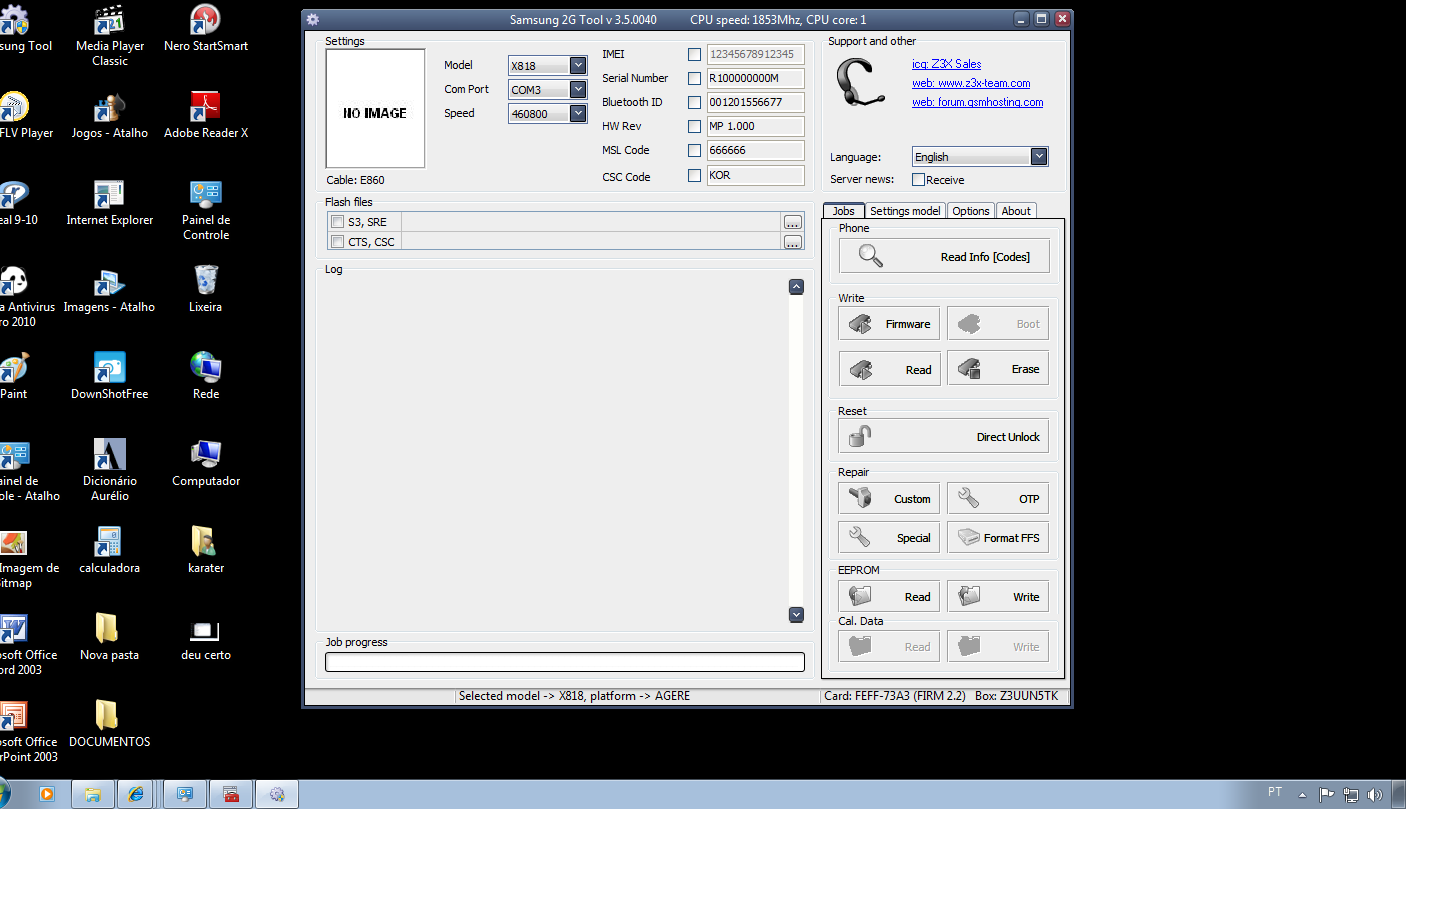Switch to the Settings model tab
The width and height of the screenshot is (1440, 900).
(x=905, y=211)
